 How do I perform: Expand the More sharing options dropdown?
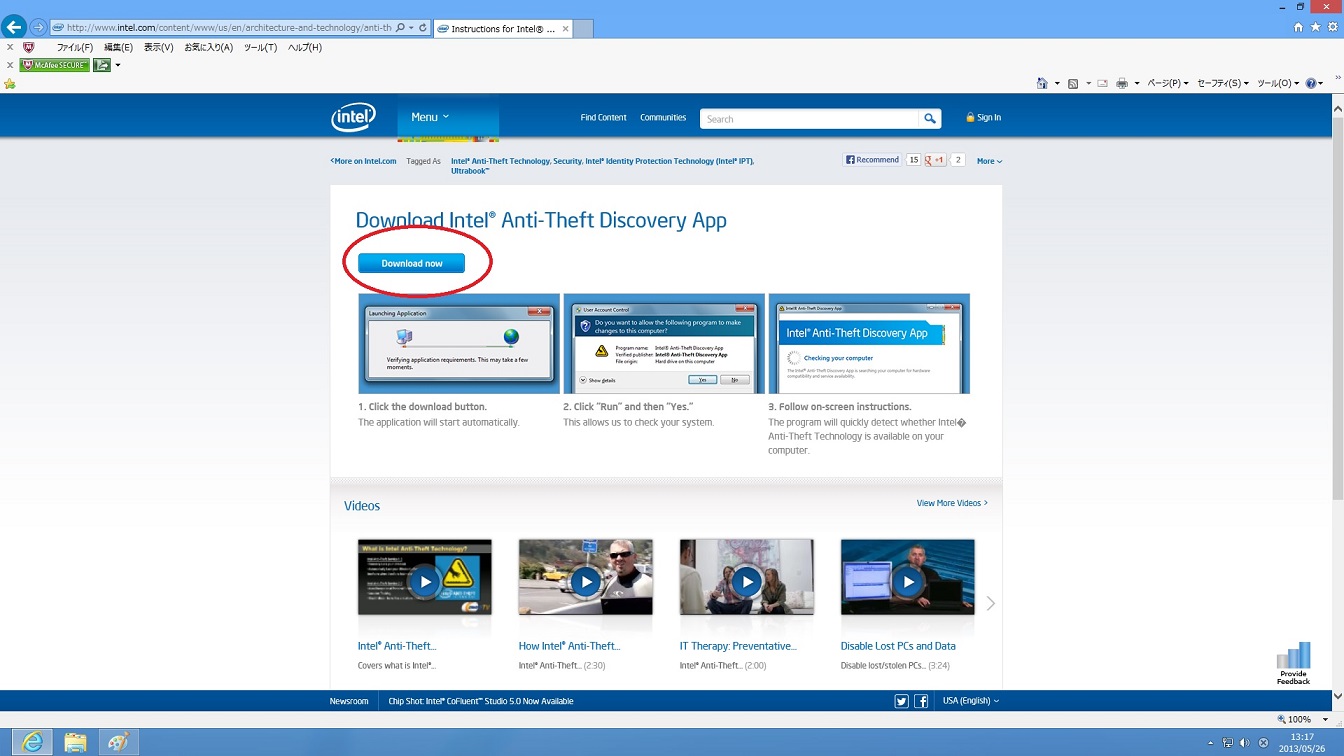coord(989,161)
